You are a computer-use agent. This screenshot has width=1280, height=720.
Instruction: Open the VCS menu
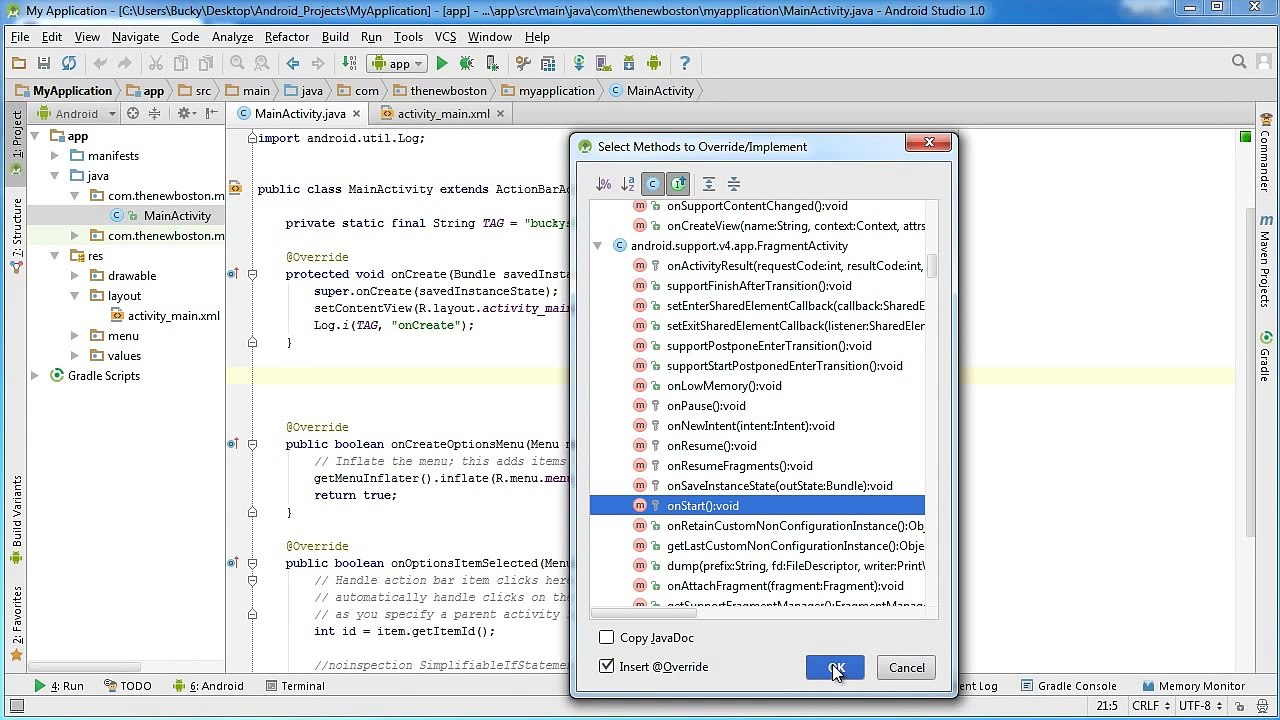click(445, 37)
